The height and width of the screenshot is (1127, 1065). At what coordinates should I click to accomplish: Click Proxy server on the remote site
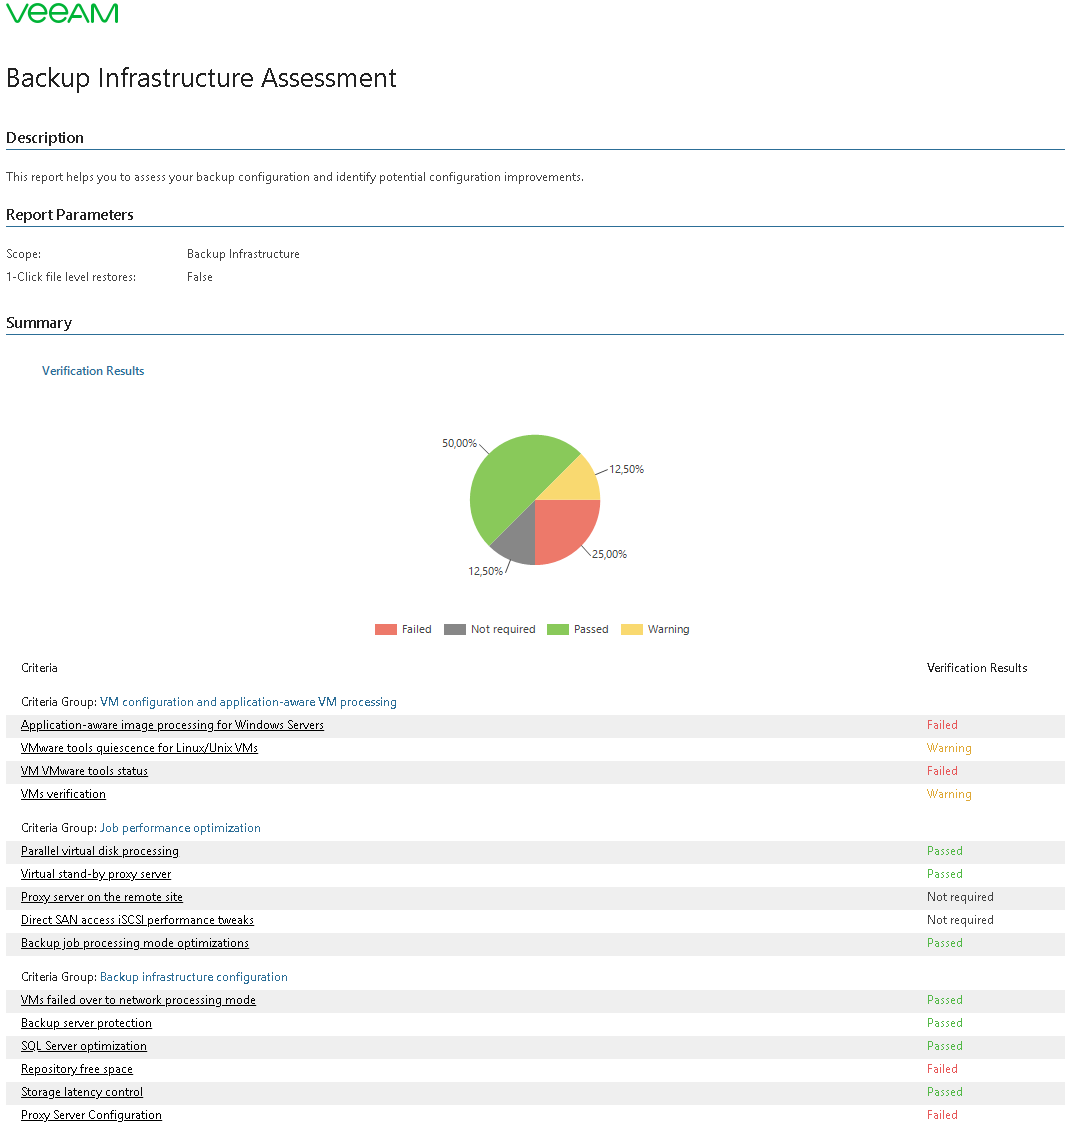point(102,897)
